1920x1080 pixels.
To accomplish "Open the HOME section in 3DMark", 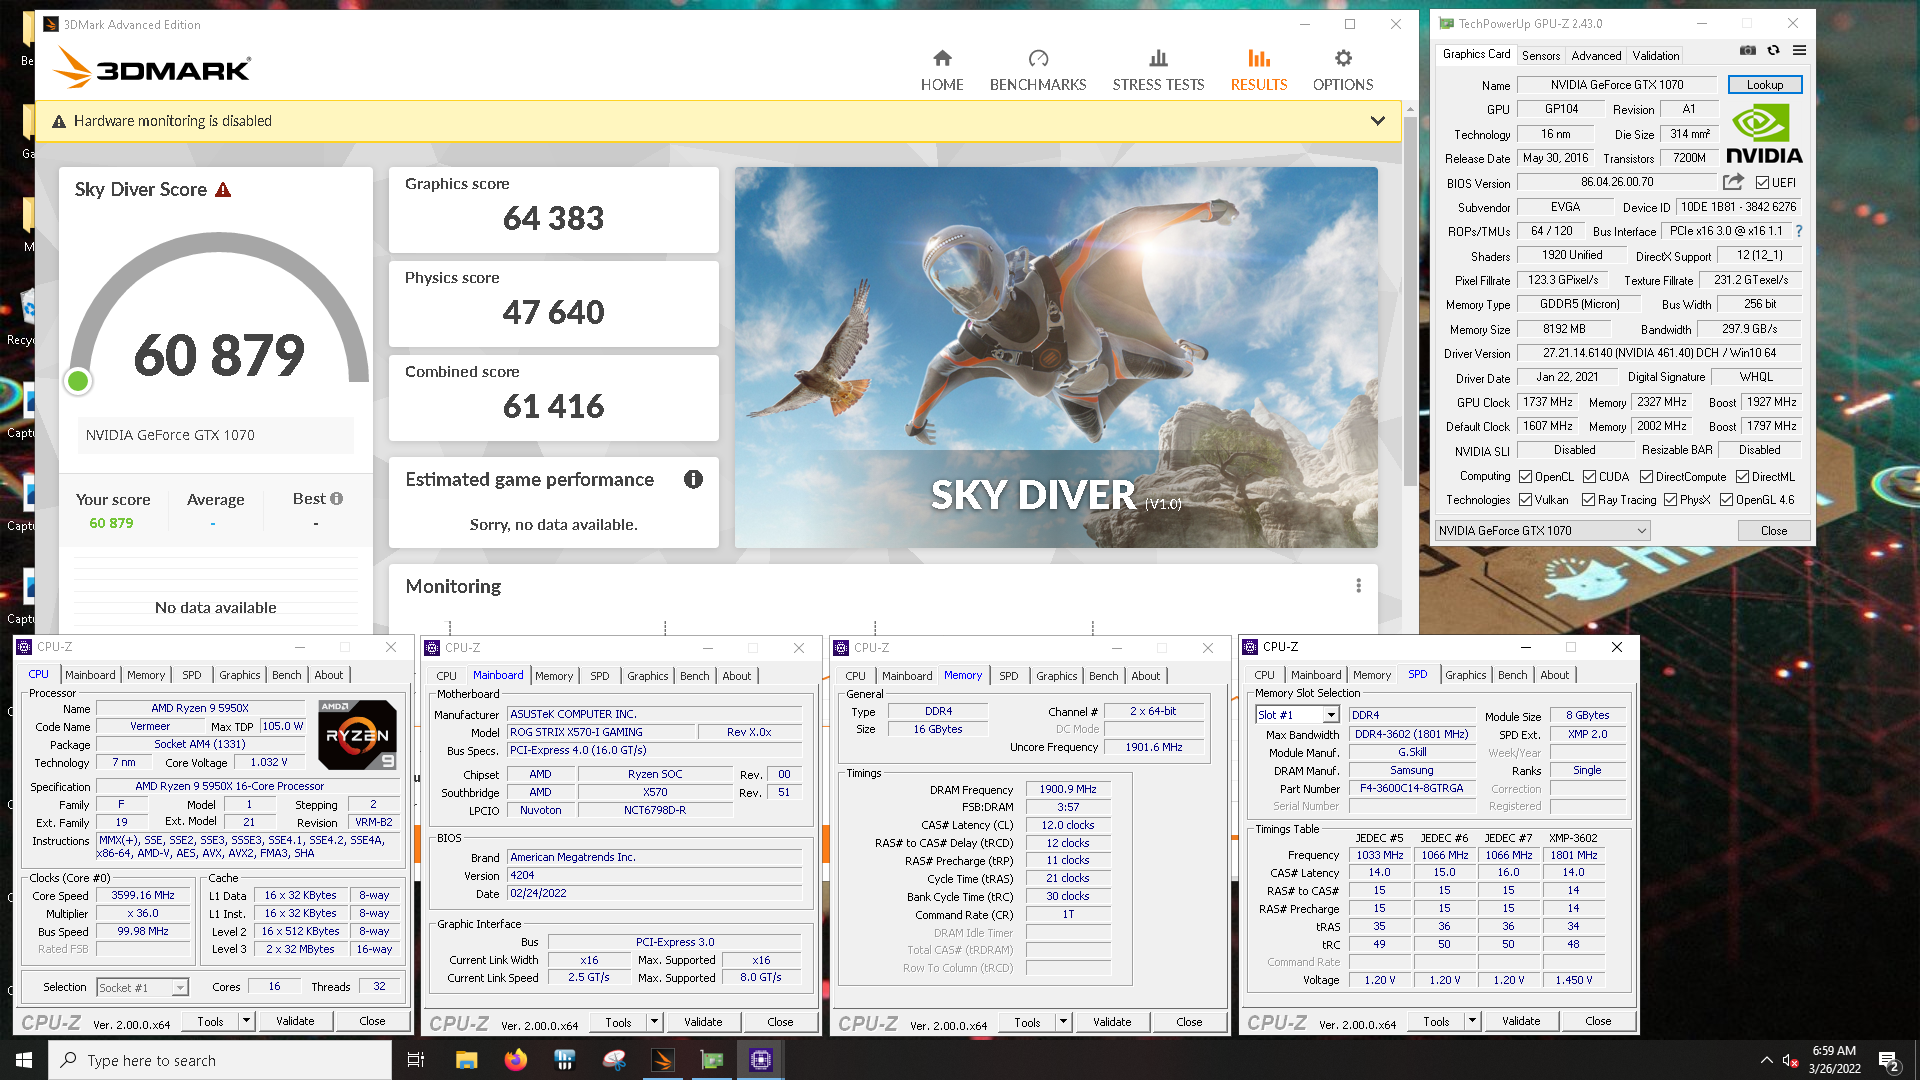I will (941, 71).
